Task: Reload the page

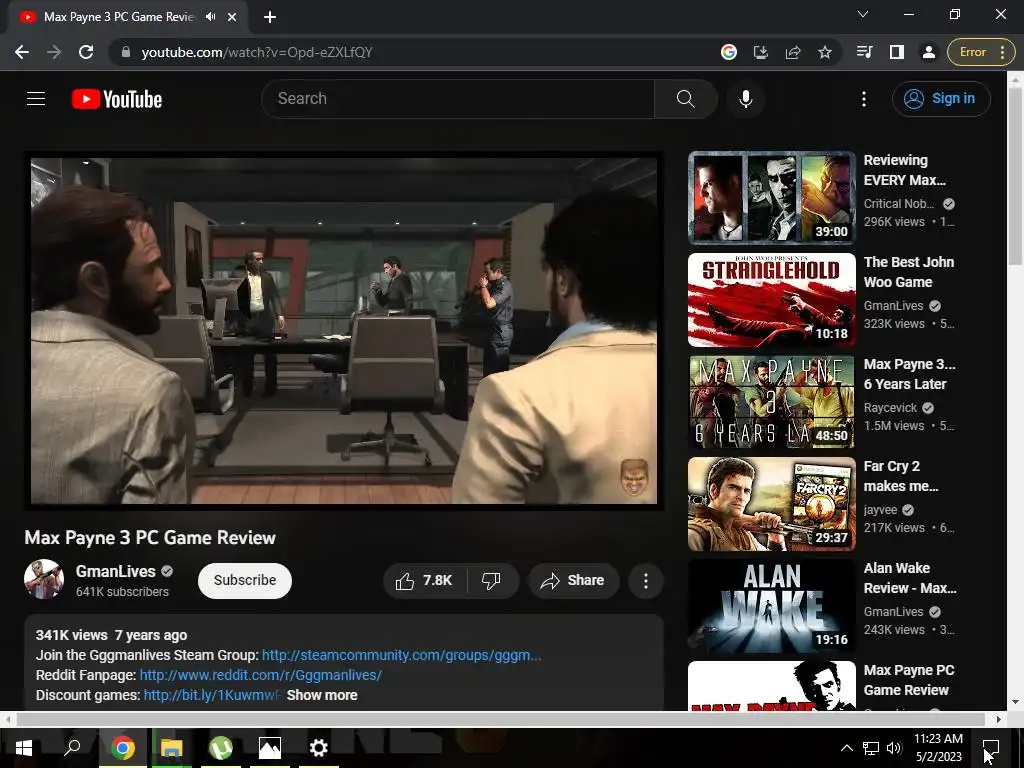Action: point(86,52)
